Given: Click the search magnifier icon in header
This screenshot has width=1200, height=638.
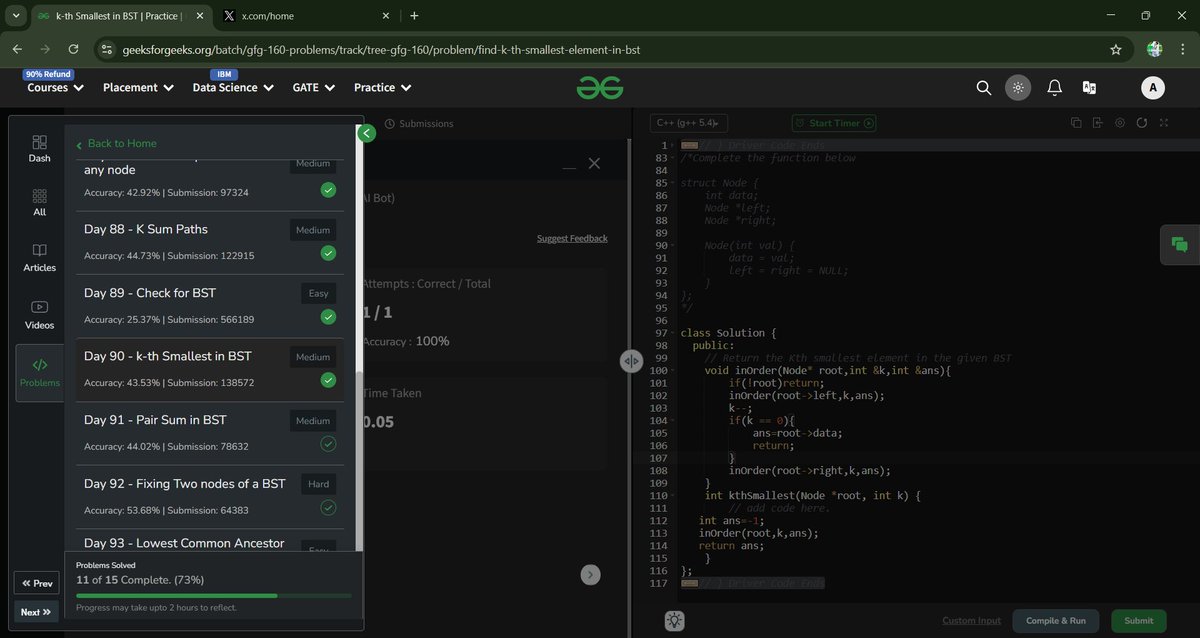Looking at the screenshot, I should [x=983, y=88].
